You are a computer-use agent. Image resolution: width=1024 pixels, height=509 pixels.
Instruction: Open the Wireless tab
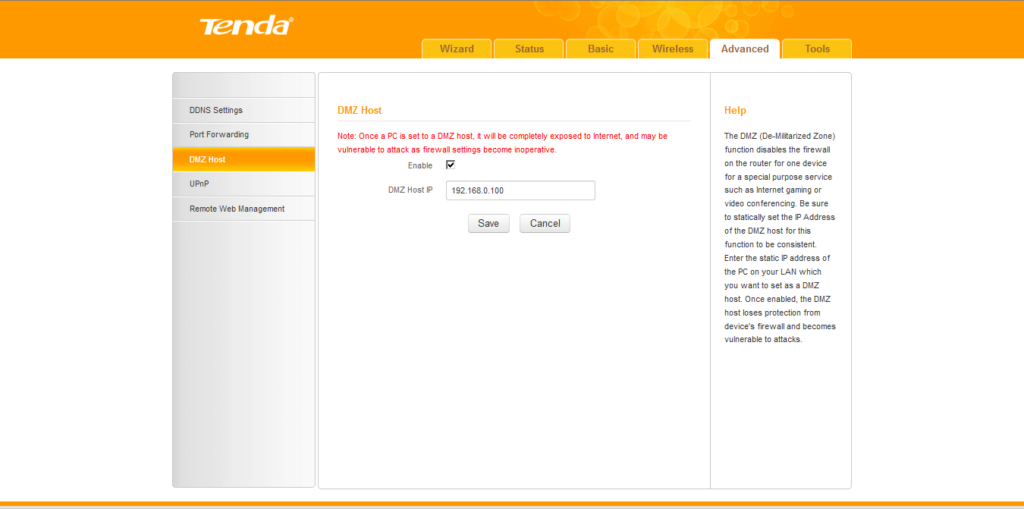672,49
